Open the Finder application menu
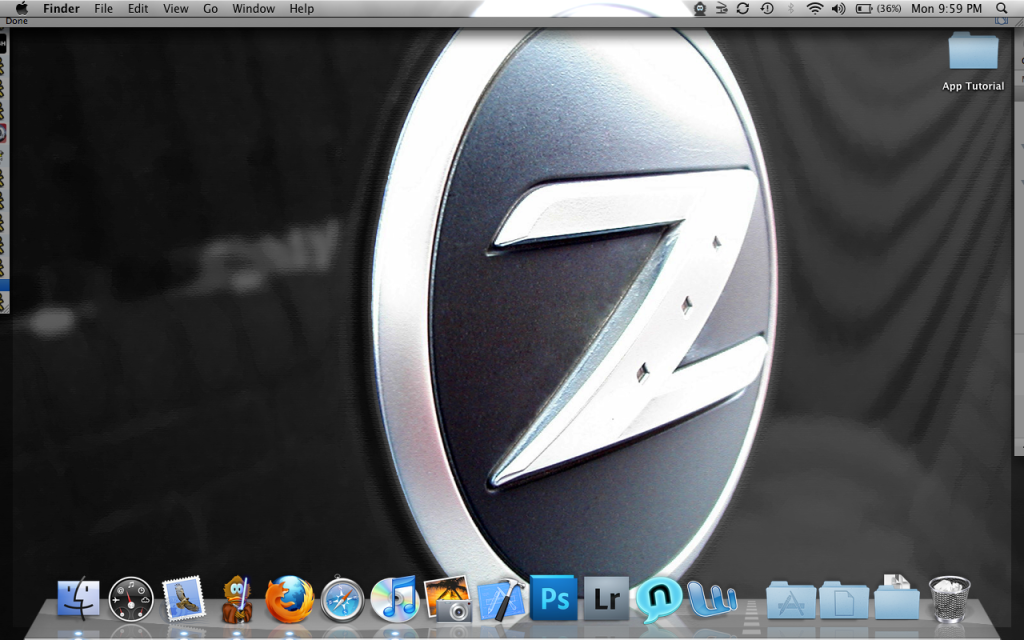Image resolution: width=1024 pixels, height=640 pixels. tap(61, 8)
